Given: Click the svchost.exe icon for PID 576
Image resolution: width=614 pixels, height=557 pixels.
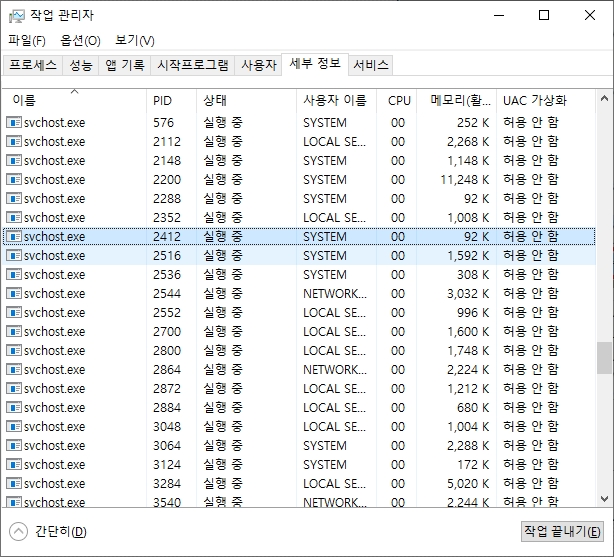Looking at the screenshot, I should point(14,123).
